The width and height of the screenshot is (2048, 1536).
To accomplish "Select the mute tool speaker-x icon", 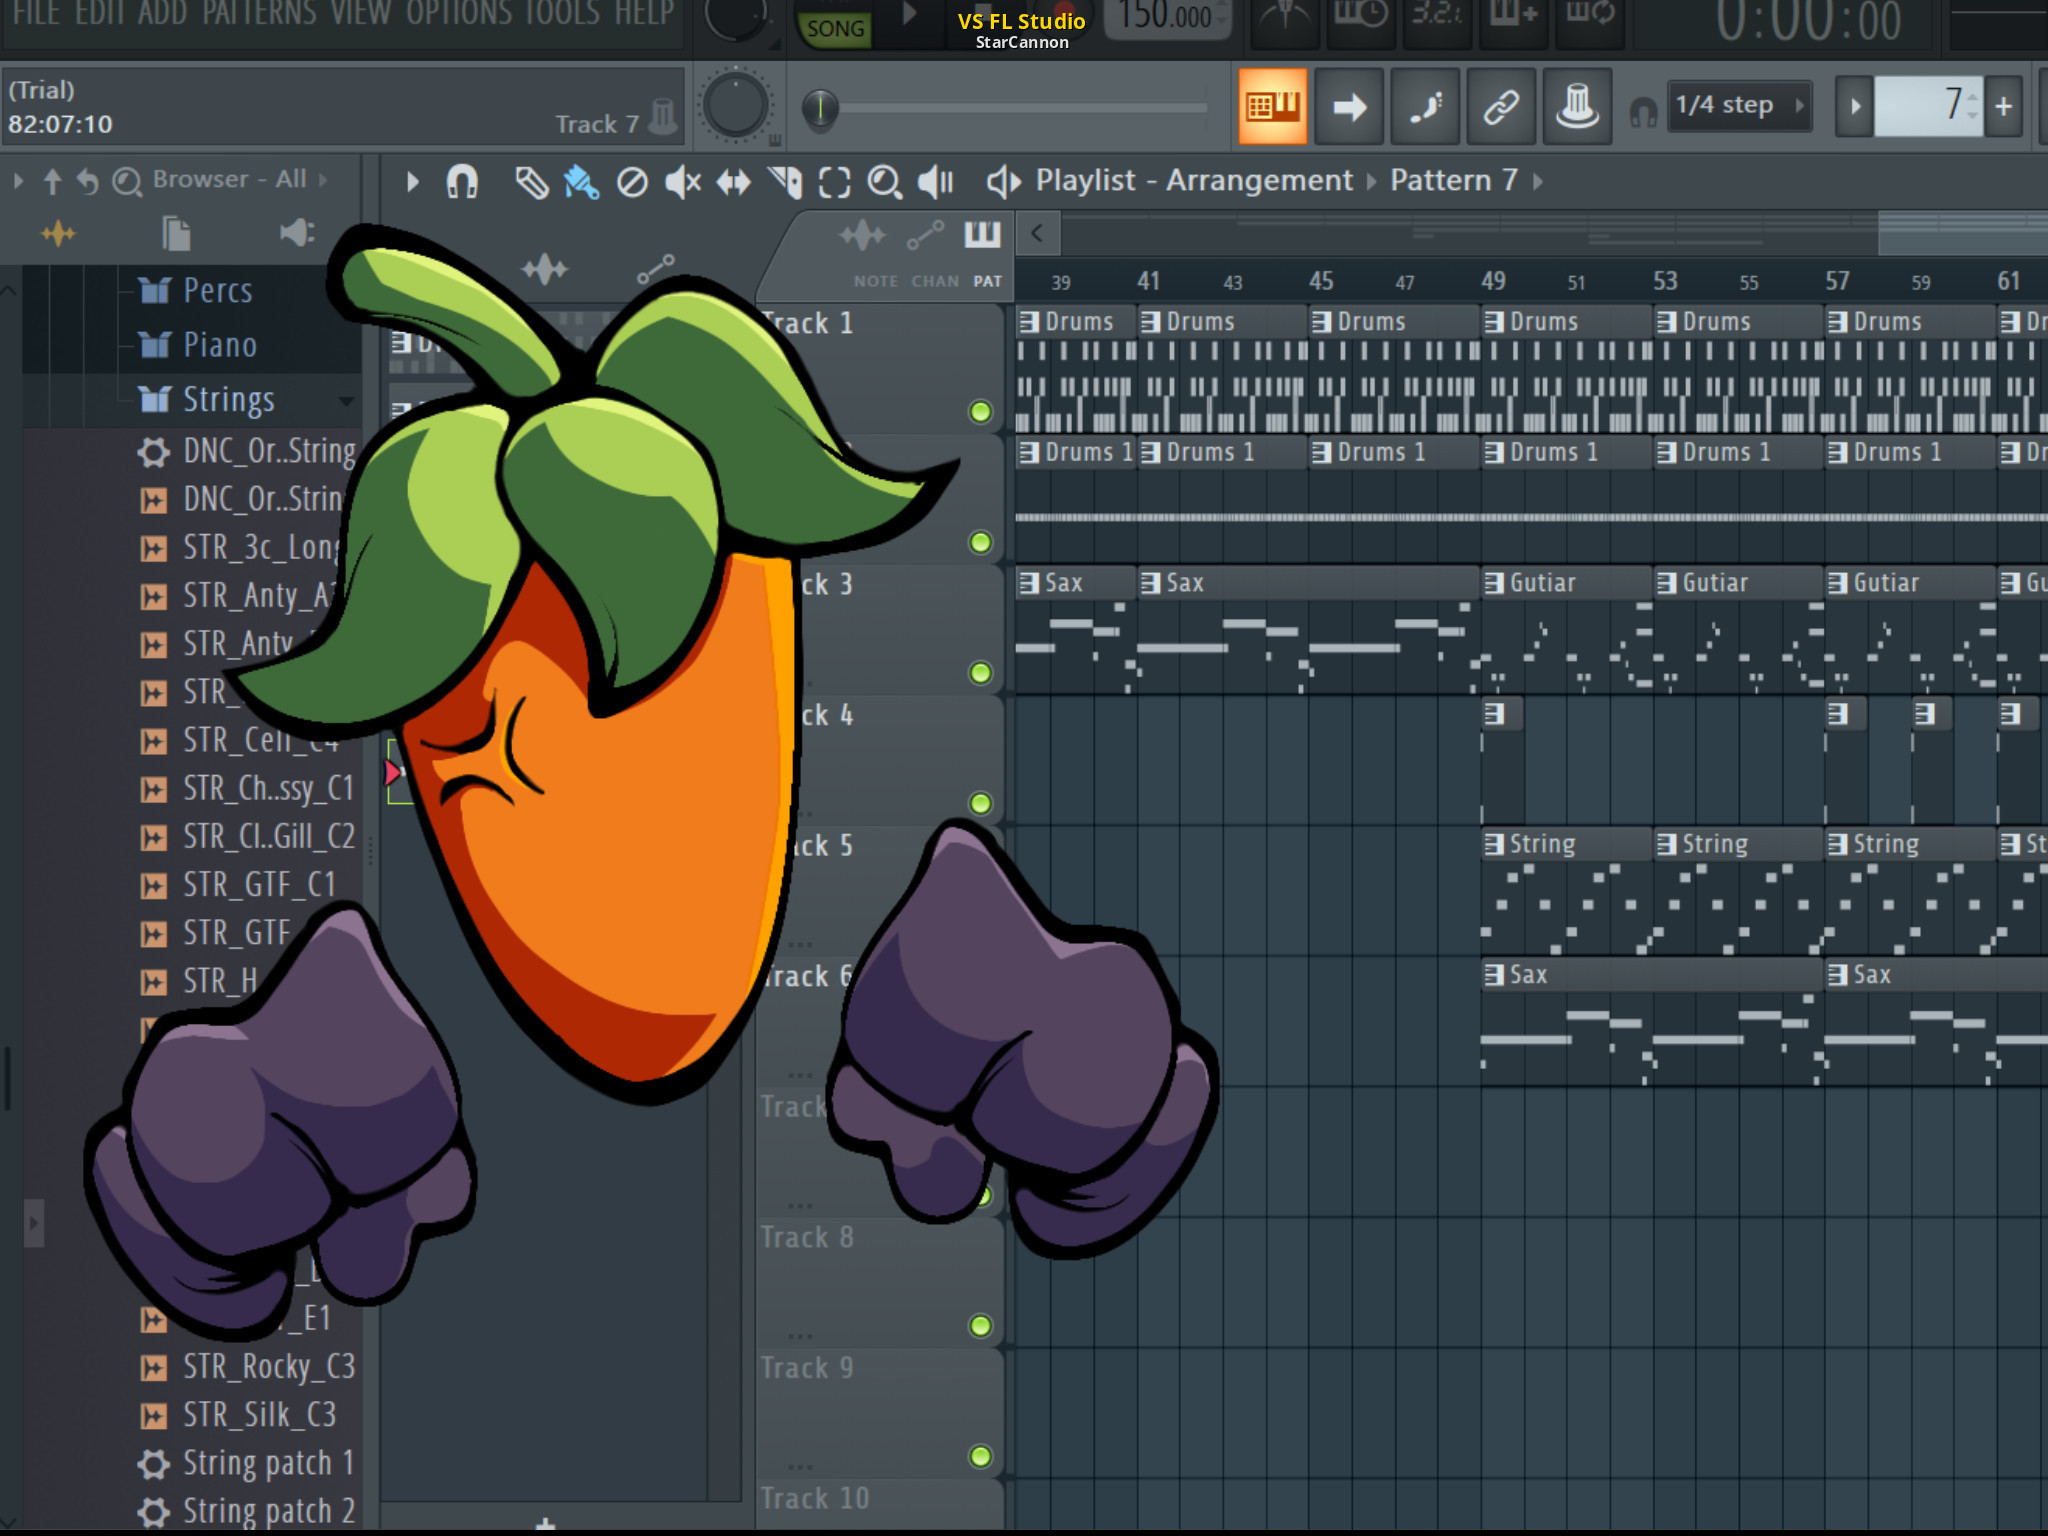I will pyautogui.click(x=683, y=182).
